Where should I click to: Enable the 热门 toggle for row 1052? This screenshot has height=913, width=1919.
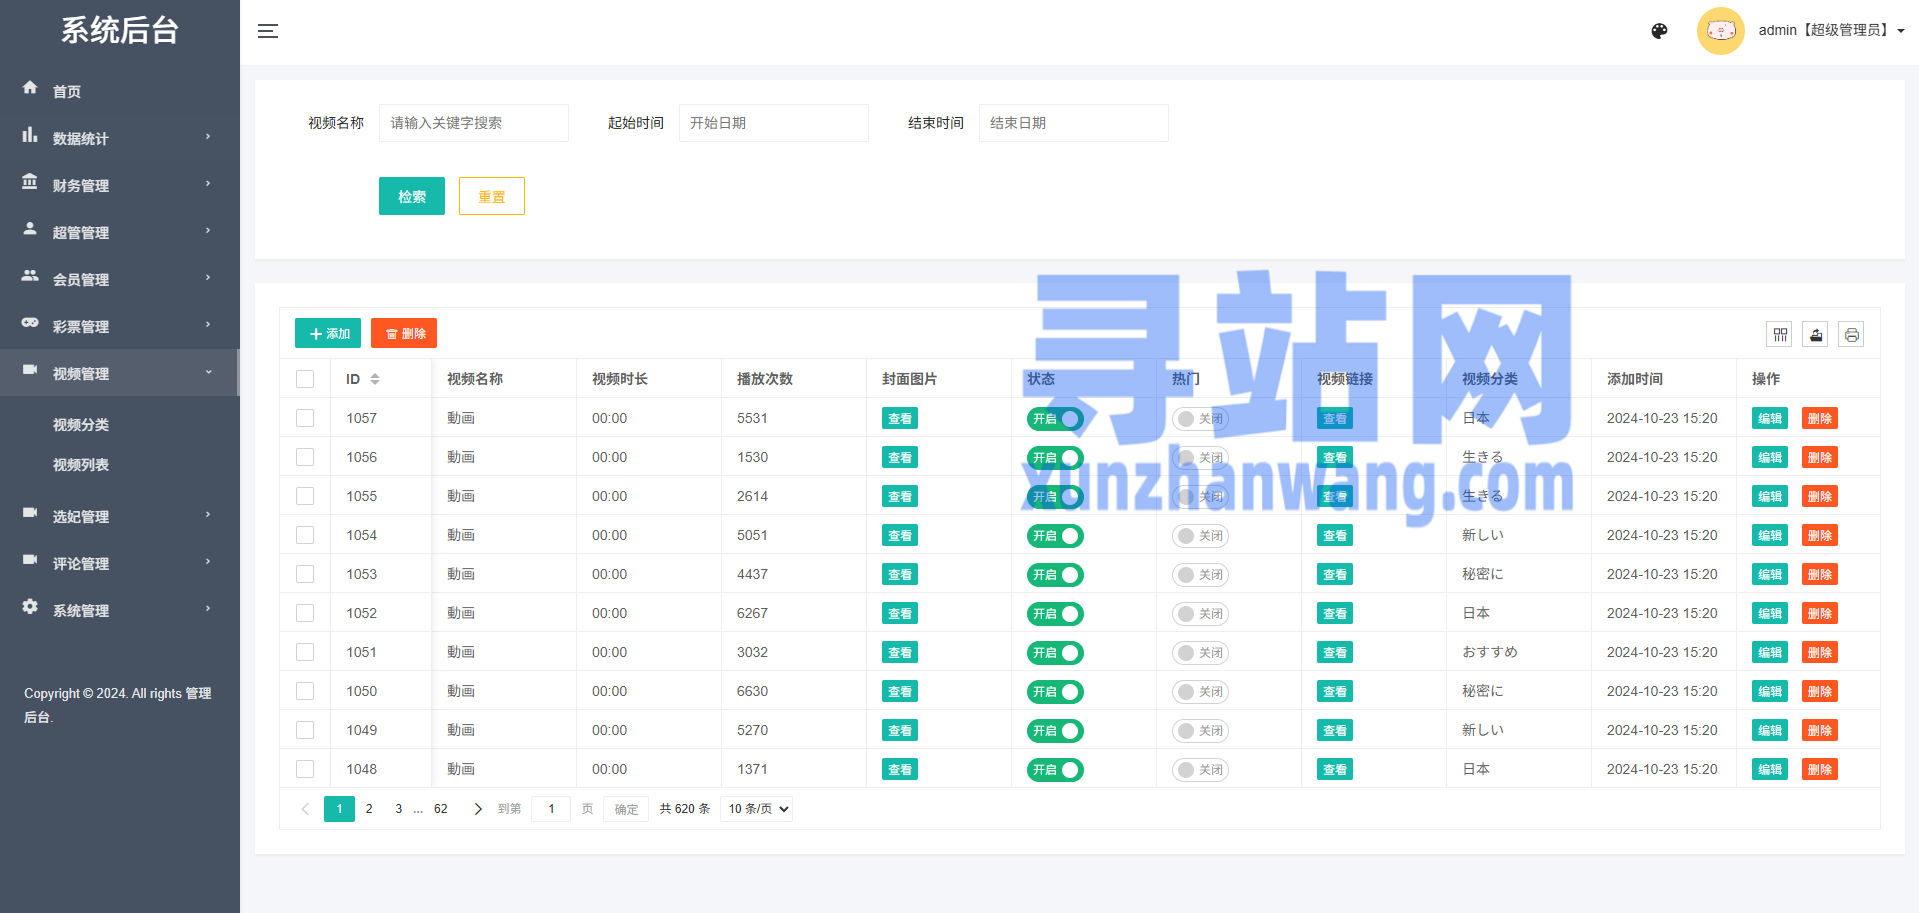tap(1200, 614)
